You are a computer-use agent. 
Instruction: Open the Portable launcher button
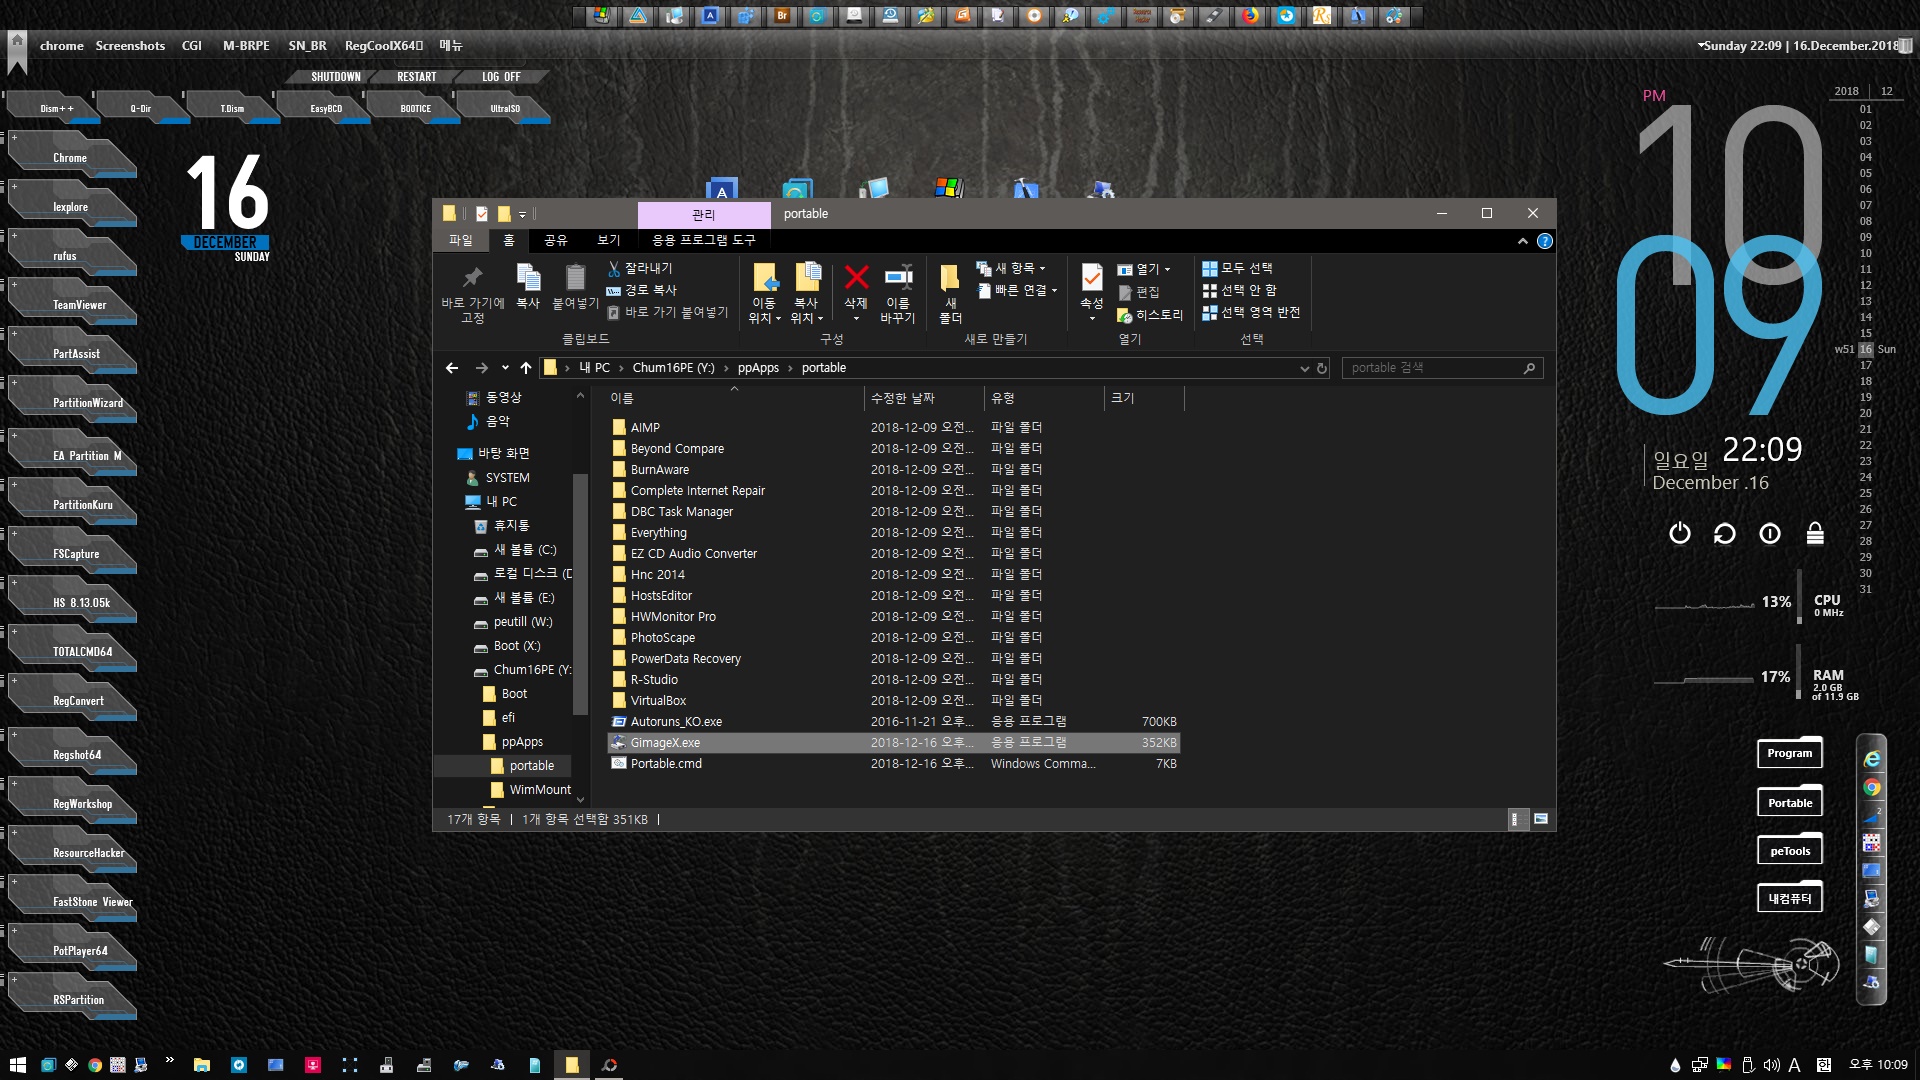[1790, 802]
